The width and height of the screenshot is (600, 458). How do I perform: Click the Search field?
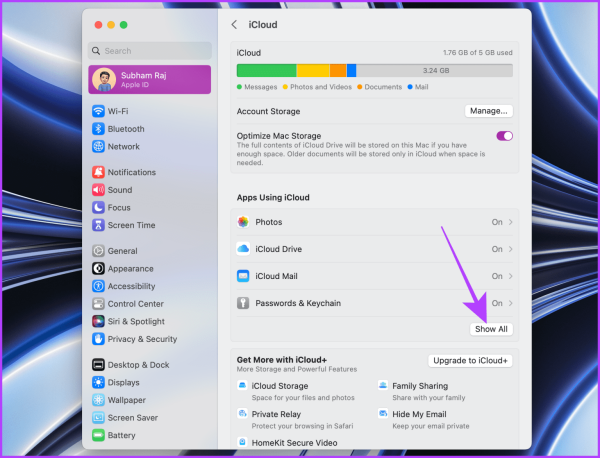(150, 51)
